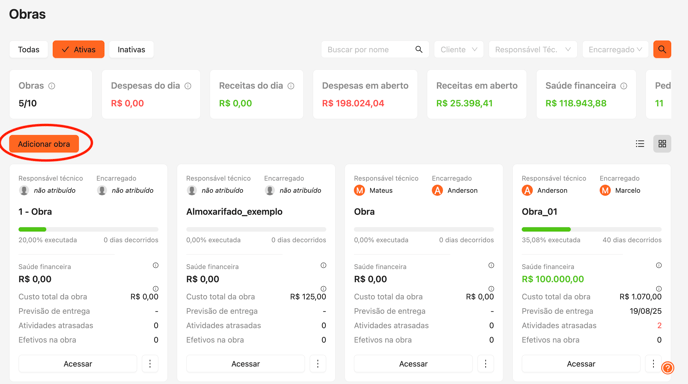Image resolution: width=688 pixels, height=384 pixels.
Task: Show Custo total info on 1 - Obra
Action: pos(156,289)
